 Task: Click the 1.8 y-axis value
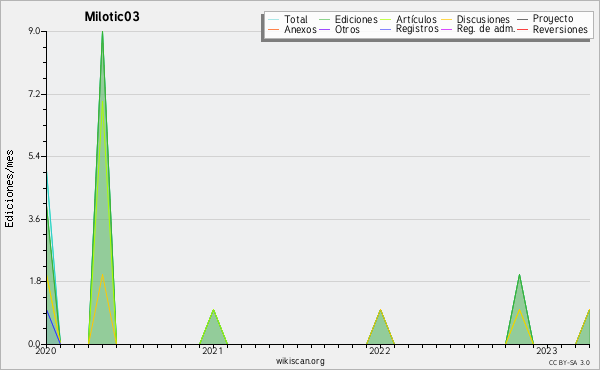click(x=34, y=282)
